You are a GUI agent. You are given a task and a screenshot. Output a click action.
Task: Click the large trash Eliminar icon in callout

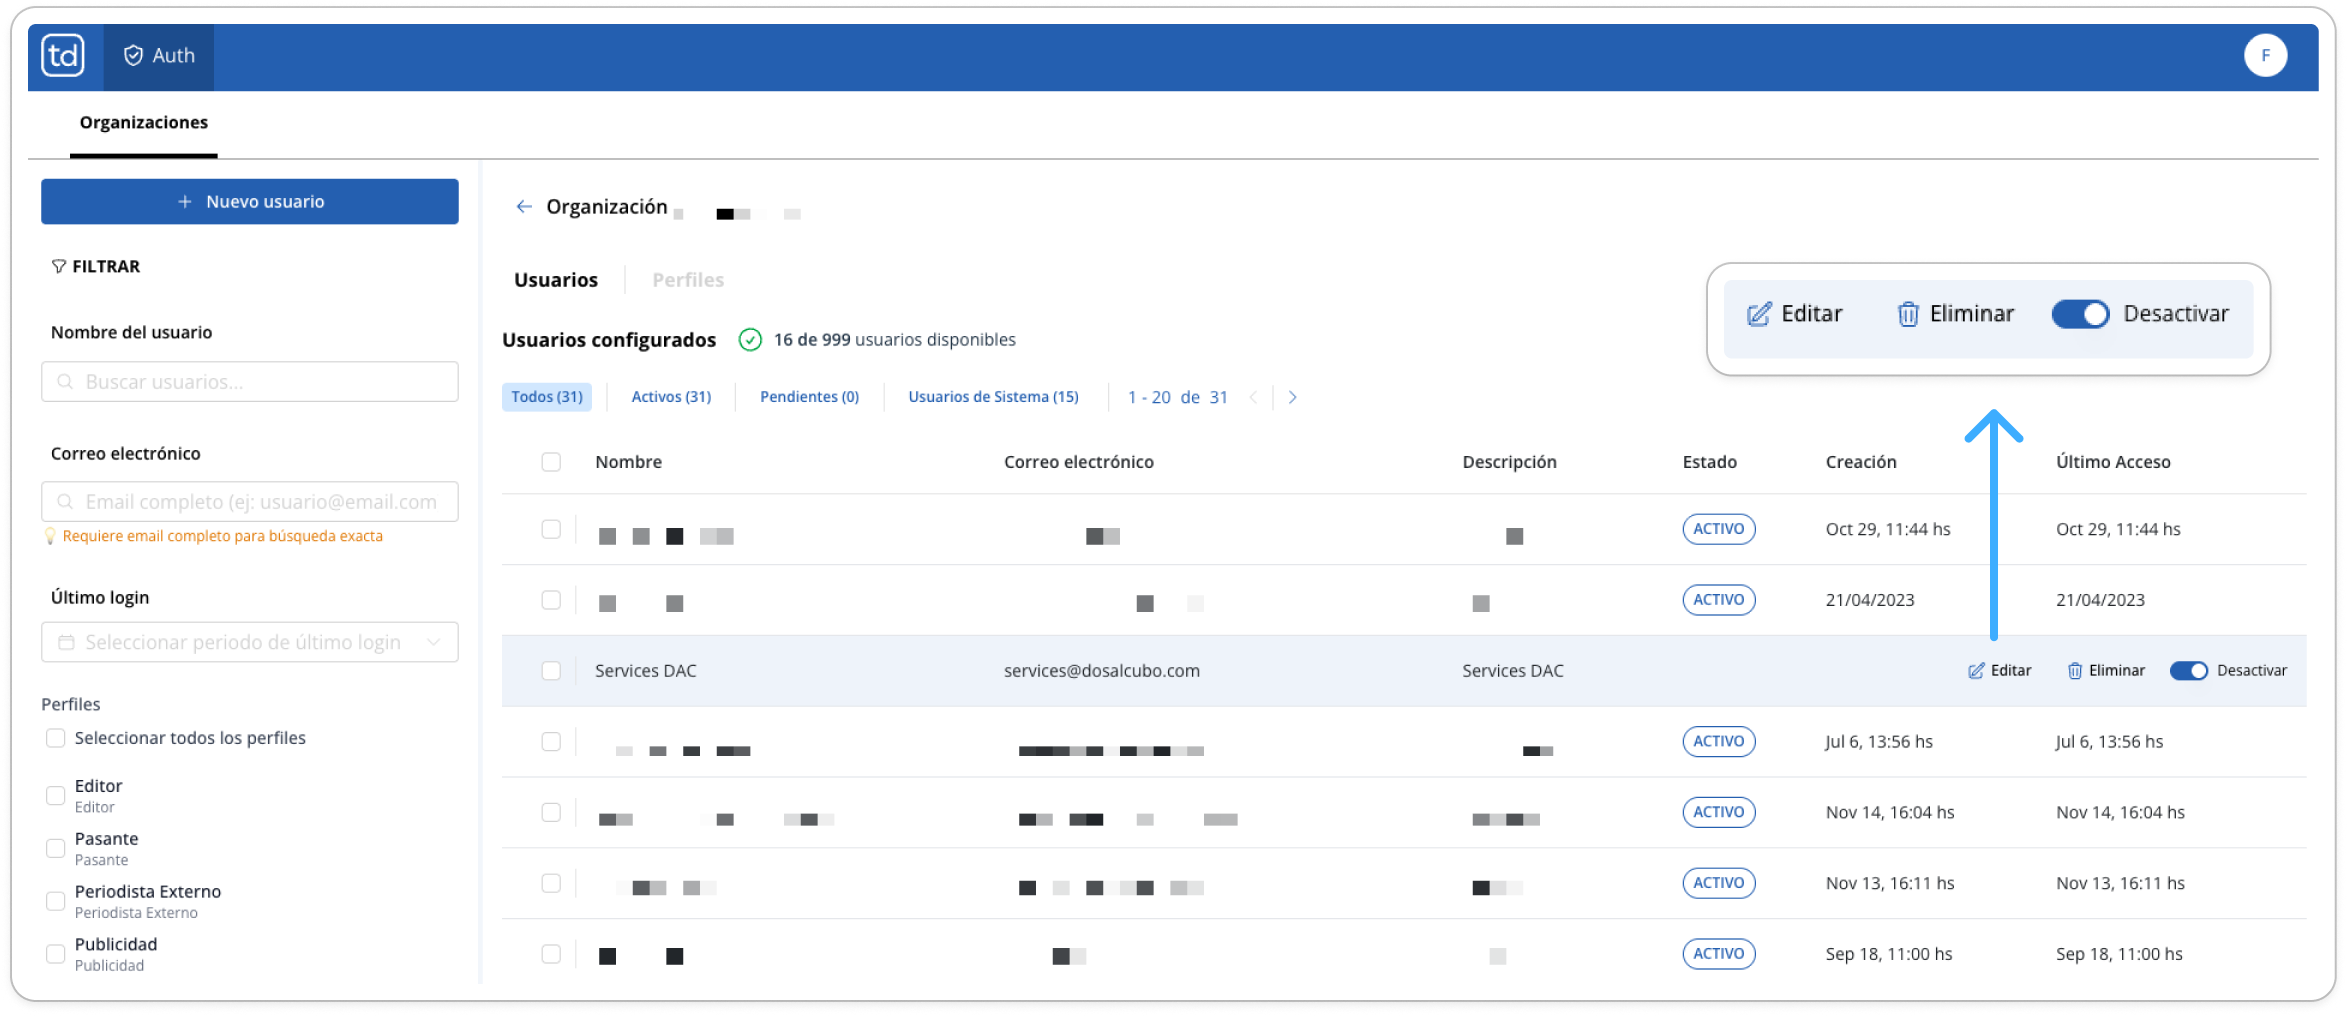pos(1908,314)
